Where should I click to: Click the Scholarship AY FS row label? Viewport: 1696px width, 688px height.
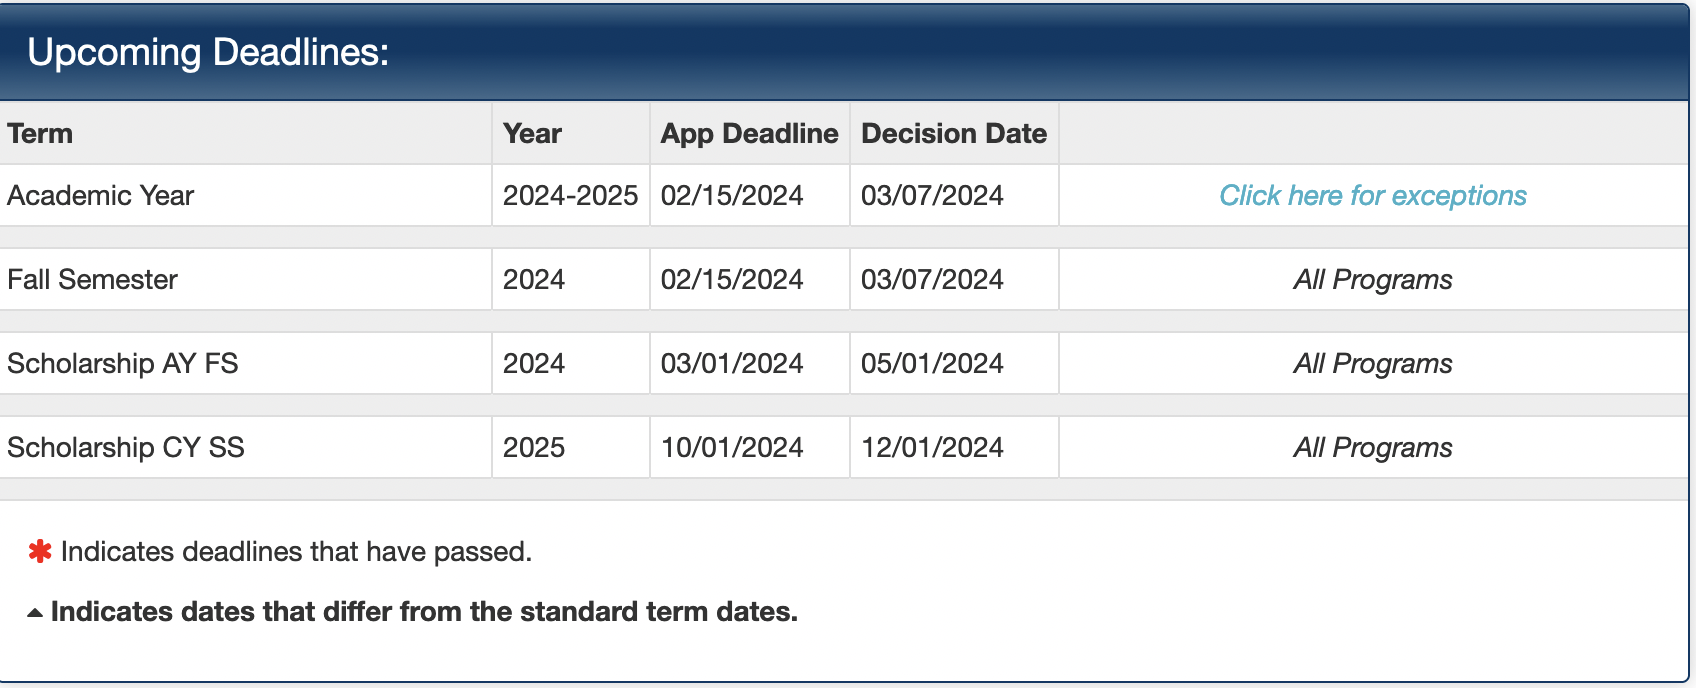[x=123, y=364]
